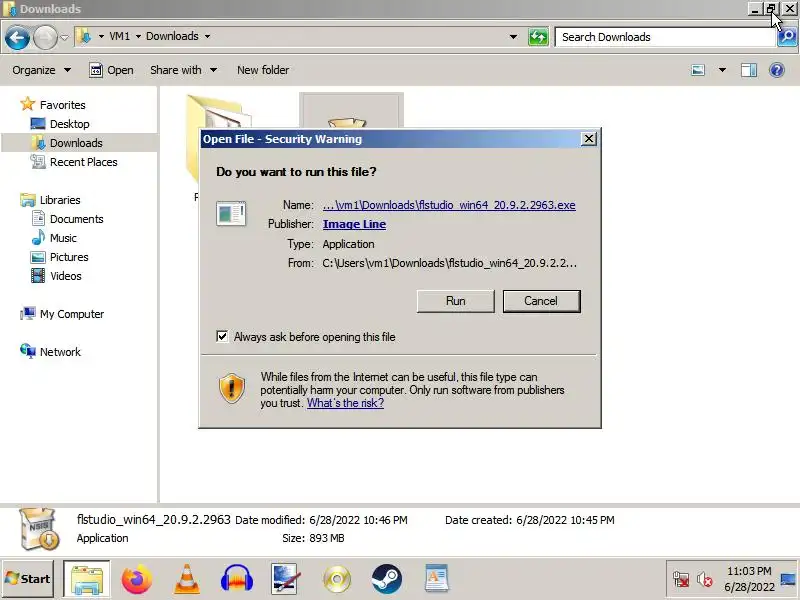This screenshot has height=600, width=800.
Task: Open Audacity from the taskbar
Action: [x=237, y=579]
